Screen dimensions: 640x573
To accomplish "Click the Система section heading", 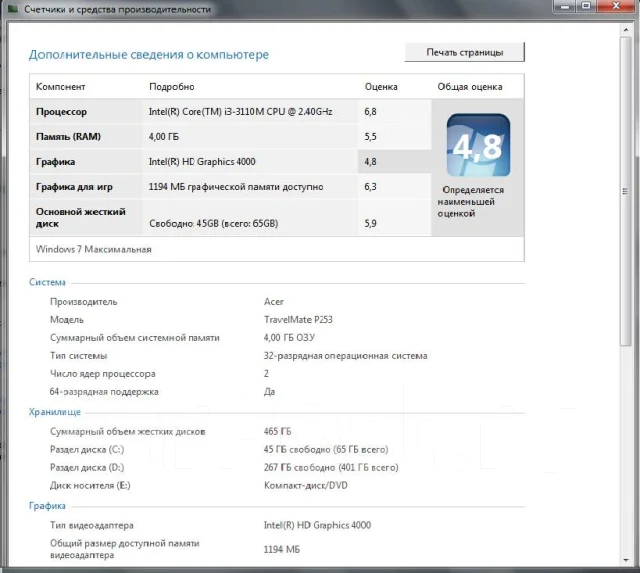I will [x=47, y=282].
